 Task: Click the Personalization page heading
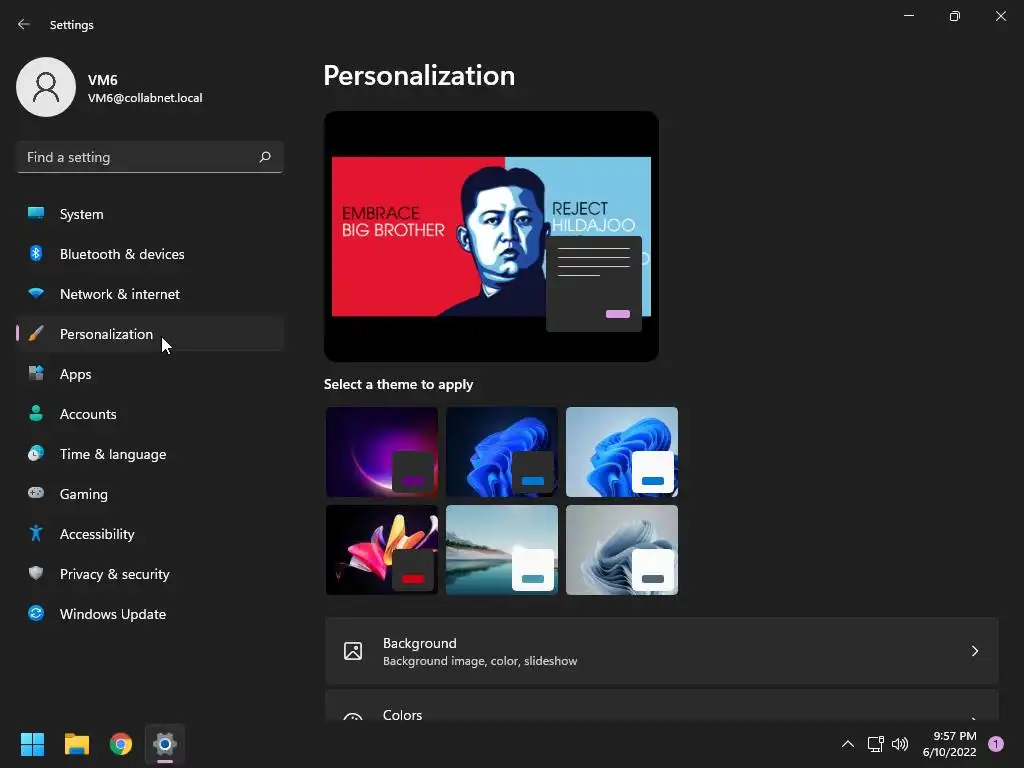click(x=419, y=76)
